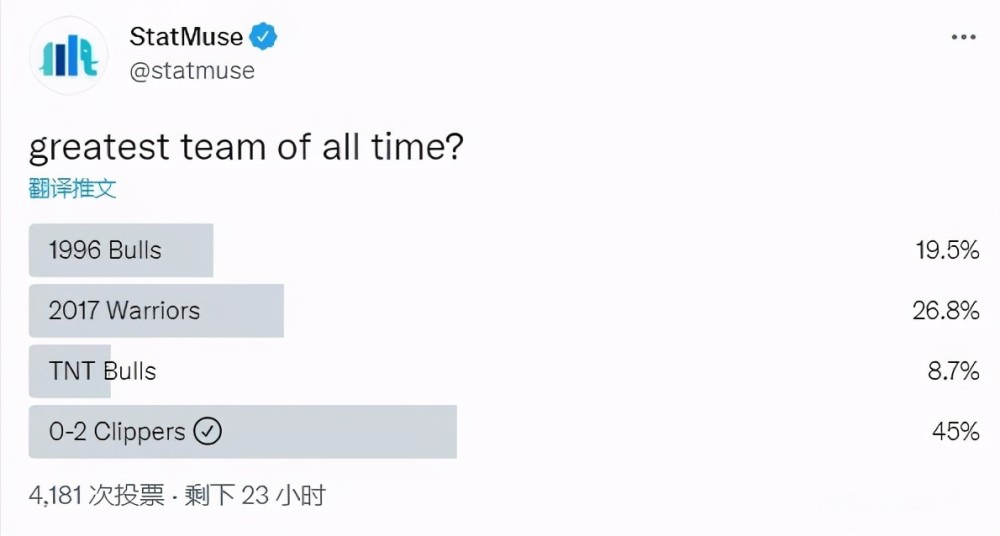
Task: Click the 0-2 Clippers option label text
Action: point(117,431)
